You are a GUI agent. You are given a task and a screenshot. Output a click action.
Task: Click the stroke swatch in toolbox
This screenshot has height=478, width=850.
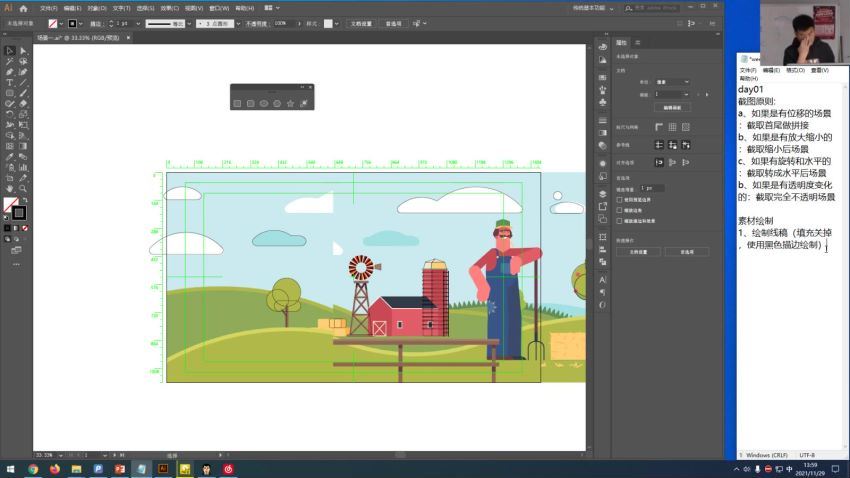pos(19,212)
